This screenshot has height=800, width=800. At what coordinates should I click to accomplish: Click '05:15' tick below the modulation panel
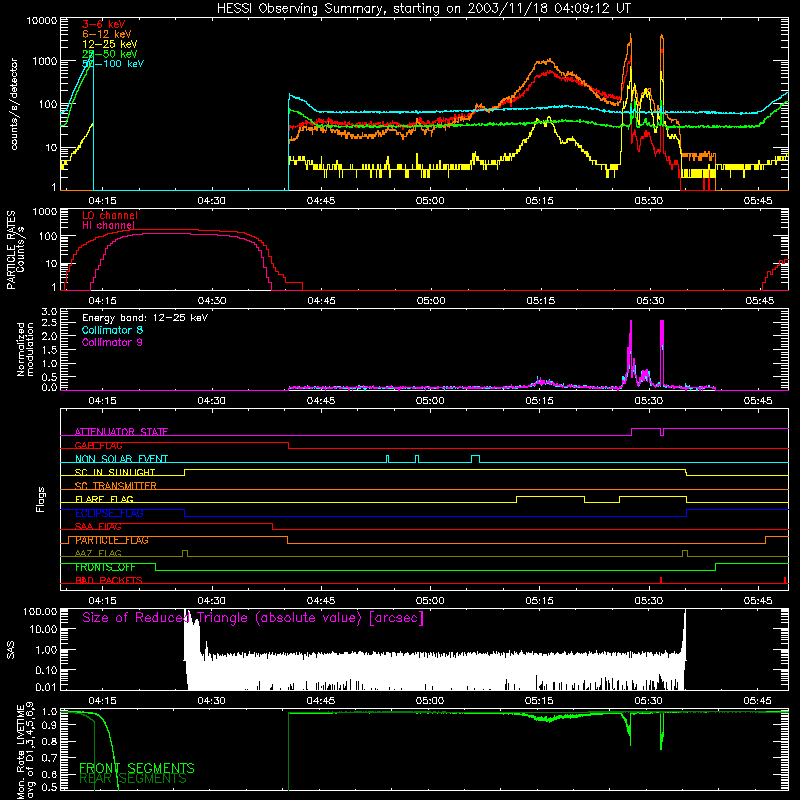point(539,401)
